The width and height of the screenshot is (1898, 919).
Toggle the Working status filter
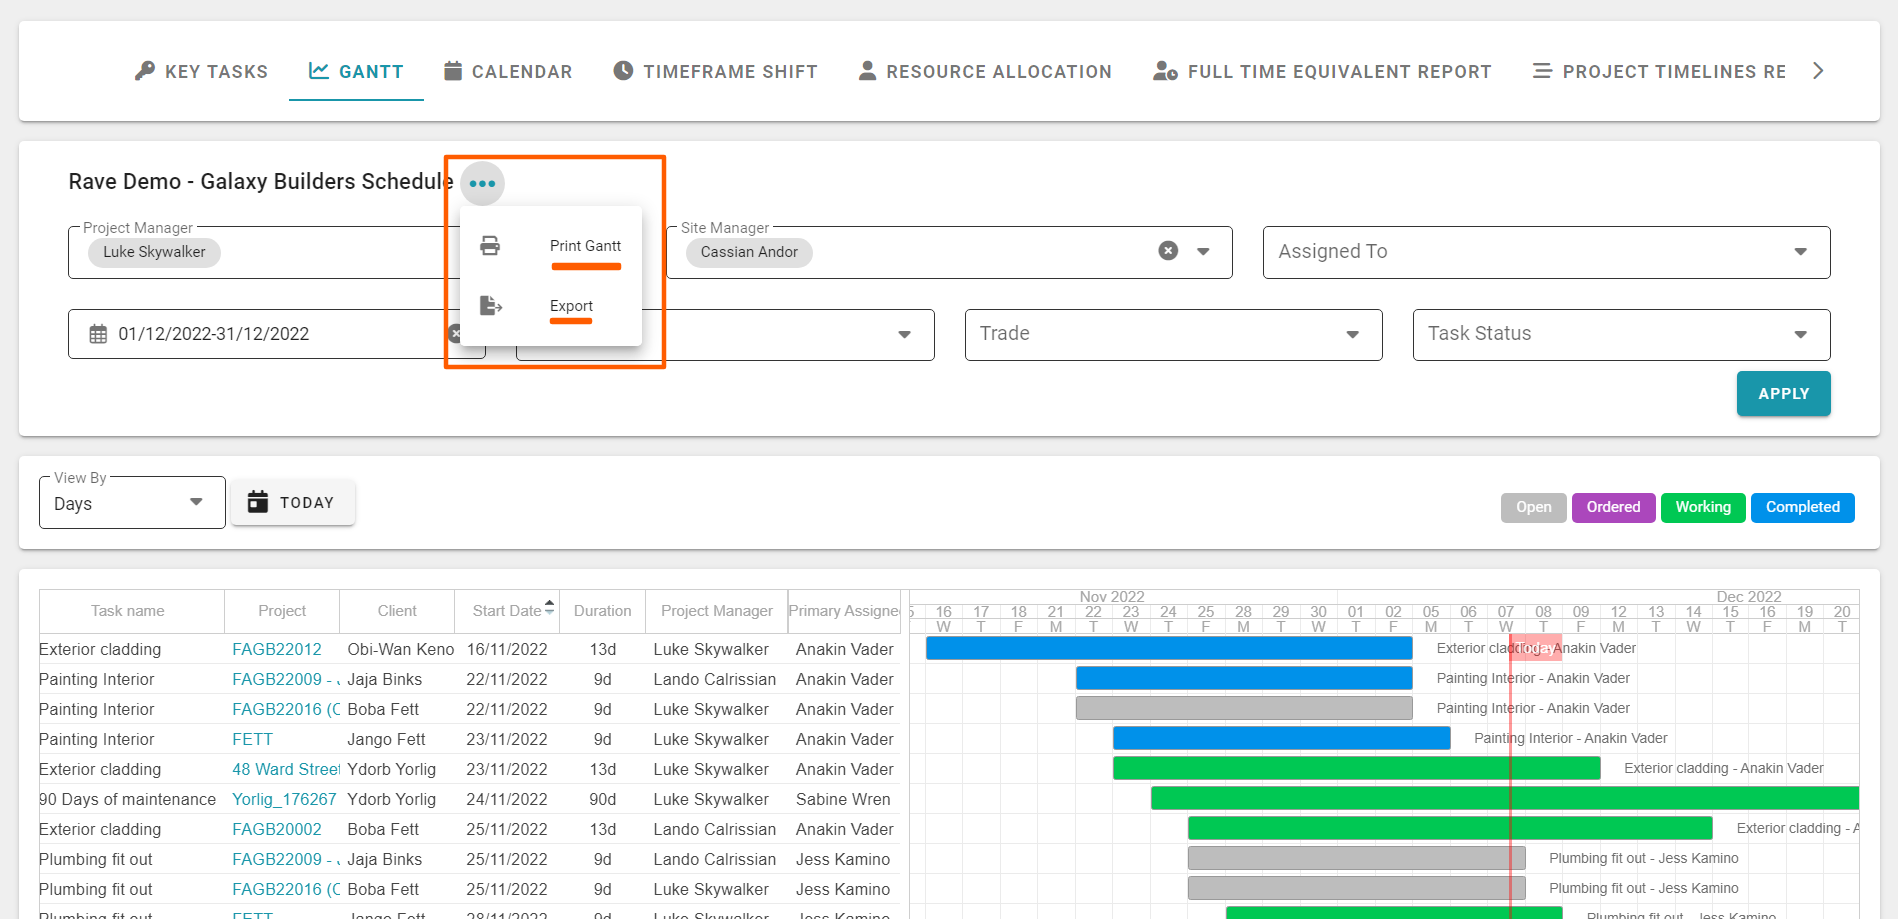click(x=1702, y=507)
